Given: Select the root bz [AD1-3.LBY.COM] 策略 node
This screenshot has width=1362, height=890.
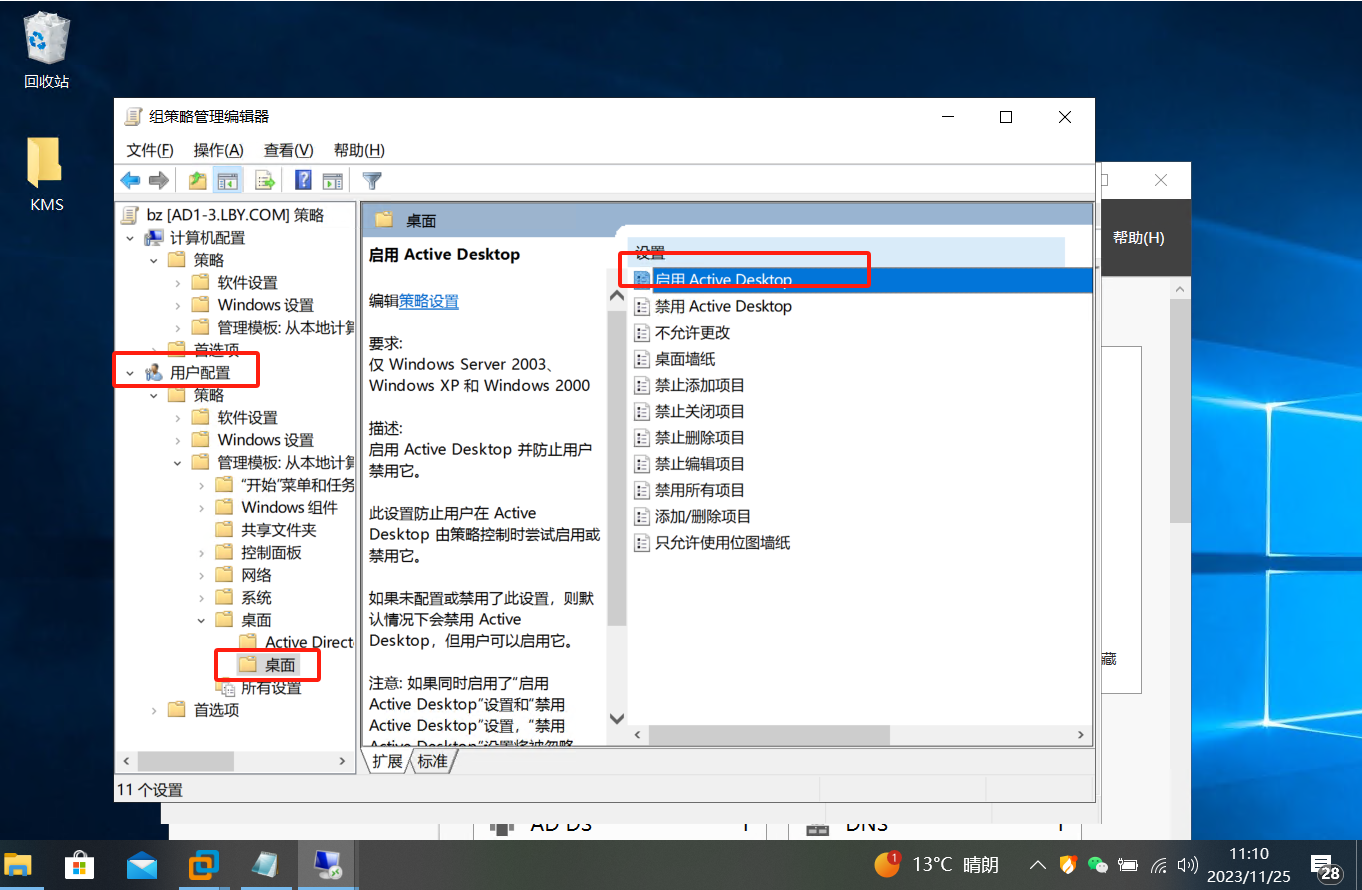Looking at the screenshot, I should (222, 215).
